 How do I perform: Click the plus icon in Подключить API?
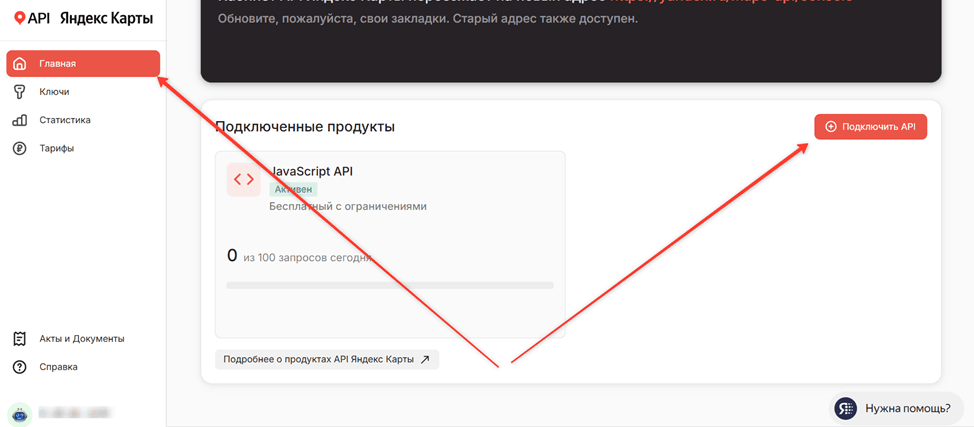[x=831, y=127]
